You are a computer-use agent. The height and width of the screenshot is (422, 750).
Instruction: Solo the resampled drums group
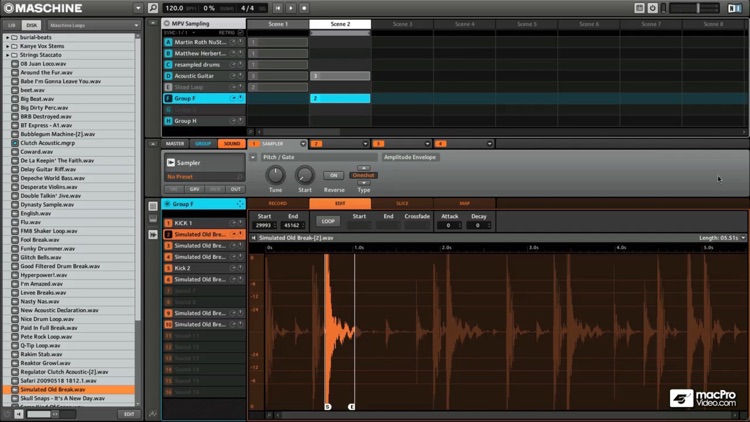[240, 65]
